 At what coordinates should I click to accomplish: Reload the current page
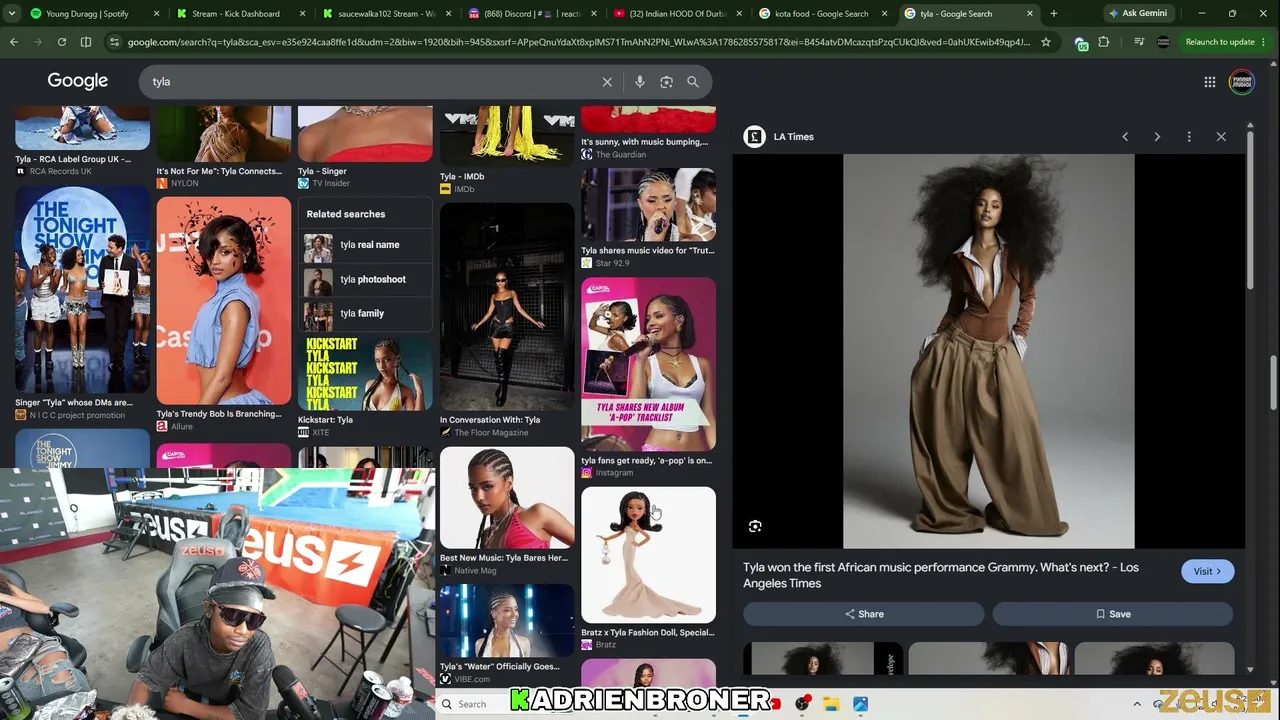pyautogui.click(x=62, y=42)
